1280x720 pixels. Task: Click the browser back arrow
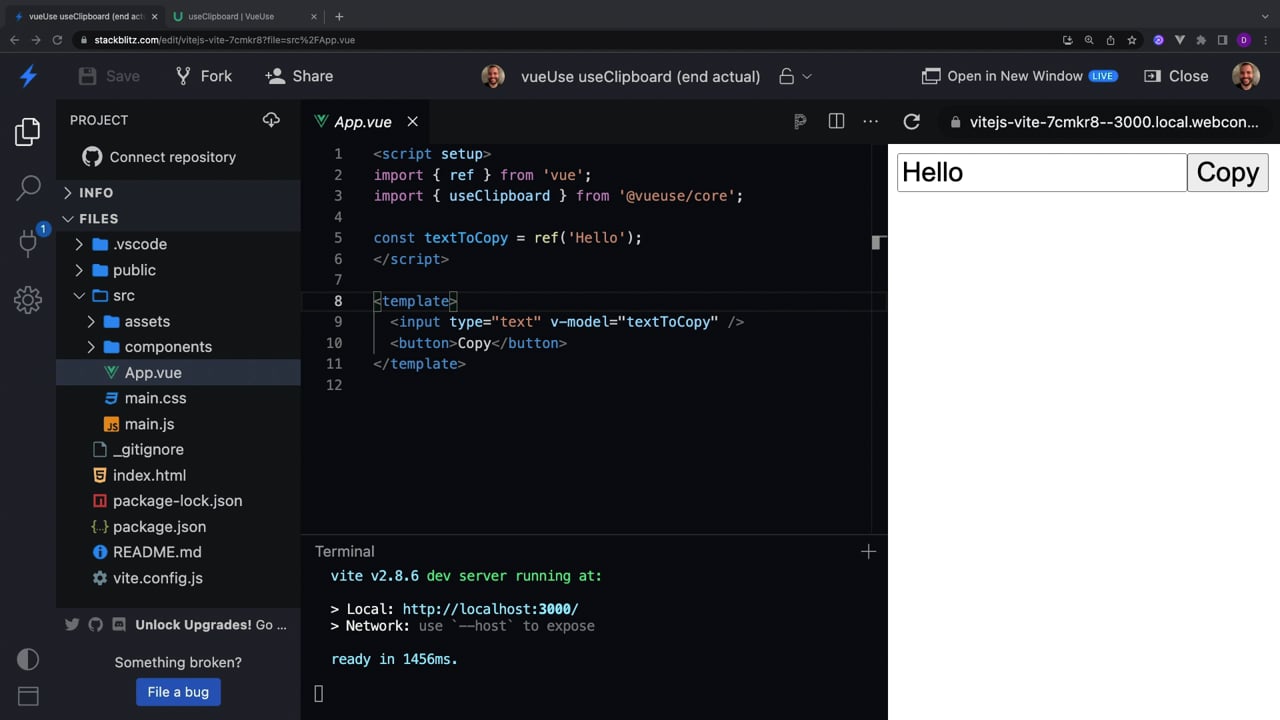14,40
